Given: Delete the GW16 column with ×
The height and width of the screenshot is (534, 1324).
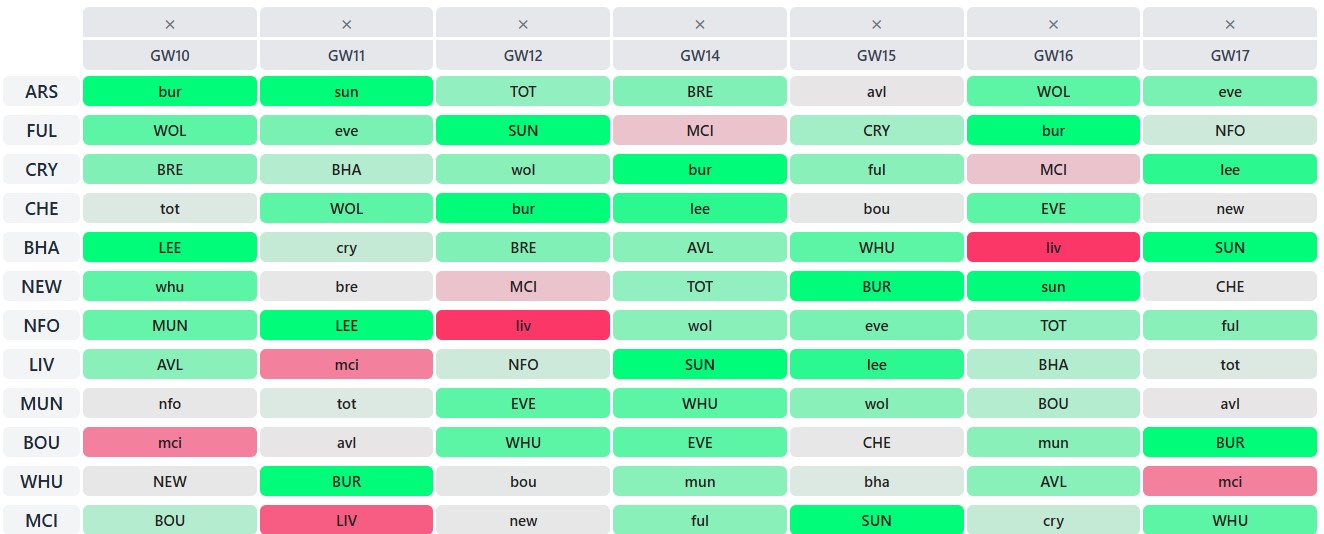Looking at the screenshot, I should [x=1053, y=24].
